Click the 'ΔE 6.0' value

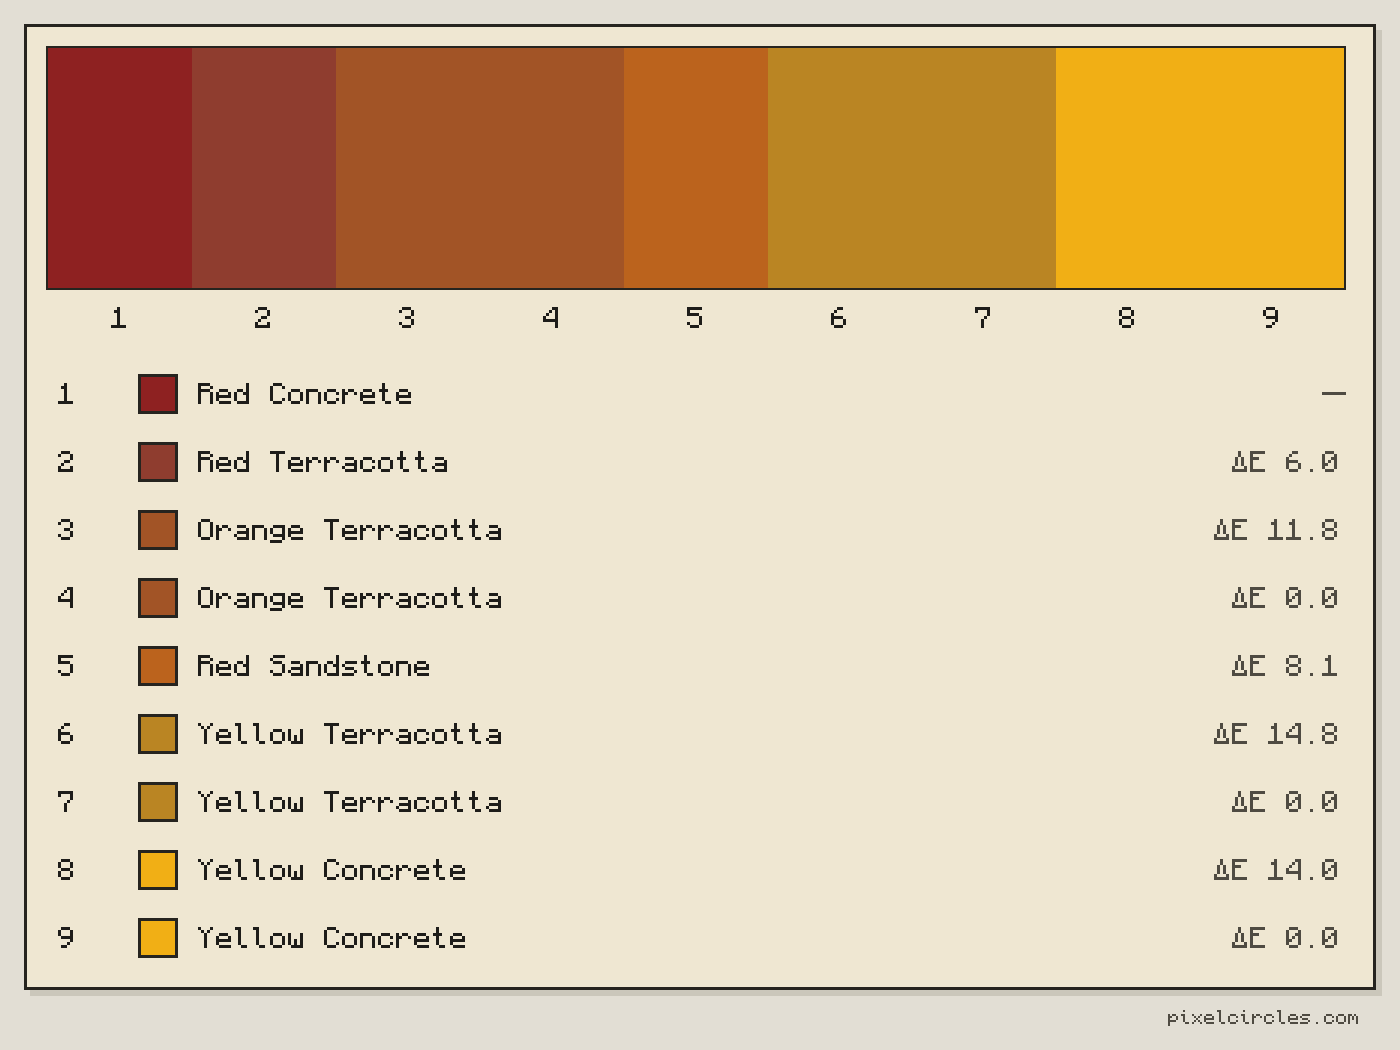pos(1285,462)
